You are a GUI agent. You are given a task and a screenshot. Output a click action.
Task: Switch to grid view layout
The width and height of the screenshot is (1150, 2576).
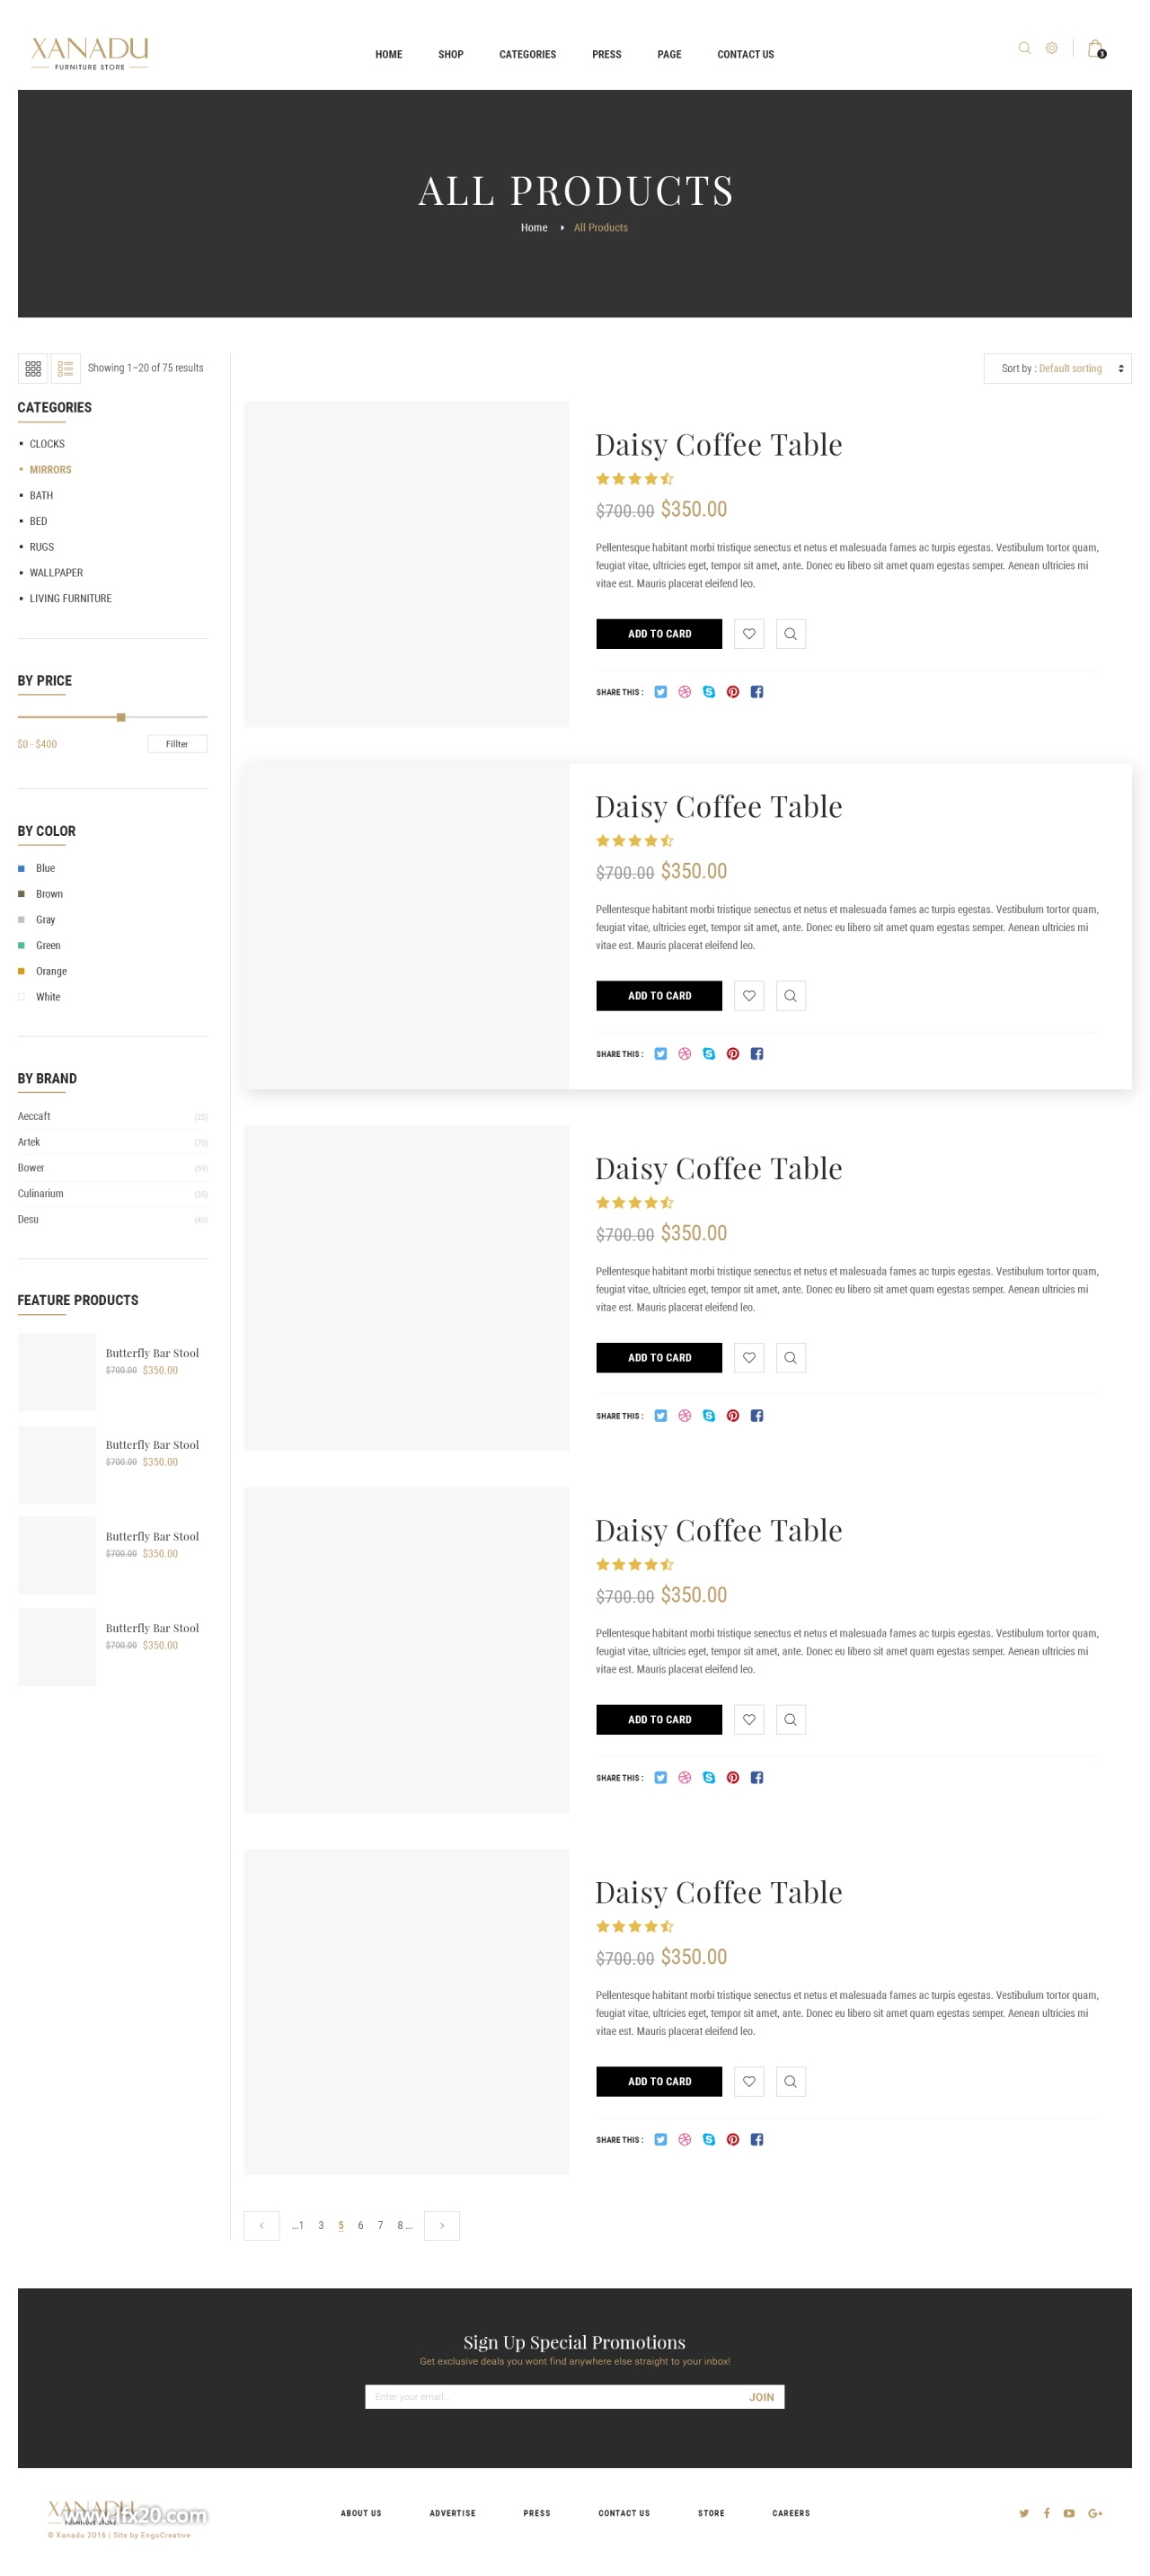point(33,368)
